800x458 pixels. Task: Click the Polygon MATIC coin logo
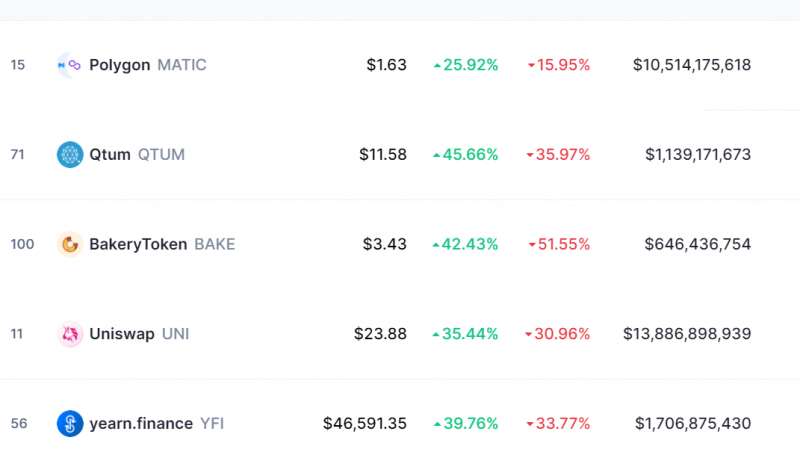click(70, 65)
